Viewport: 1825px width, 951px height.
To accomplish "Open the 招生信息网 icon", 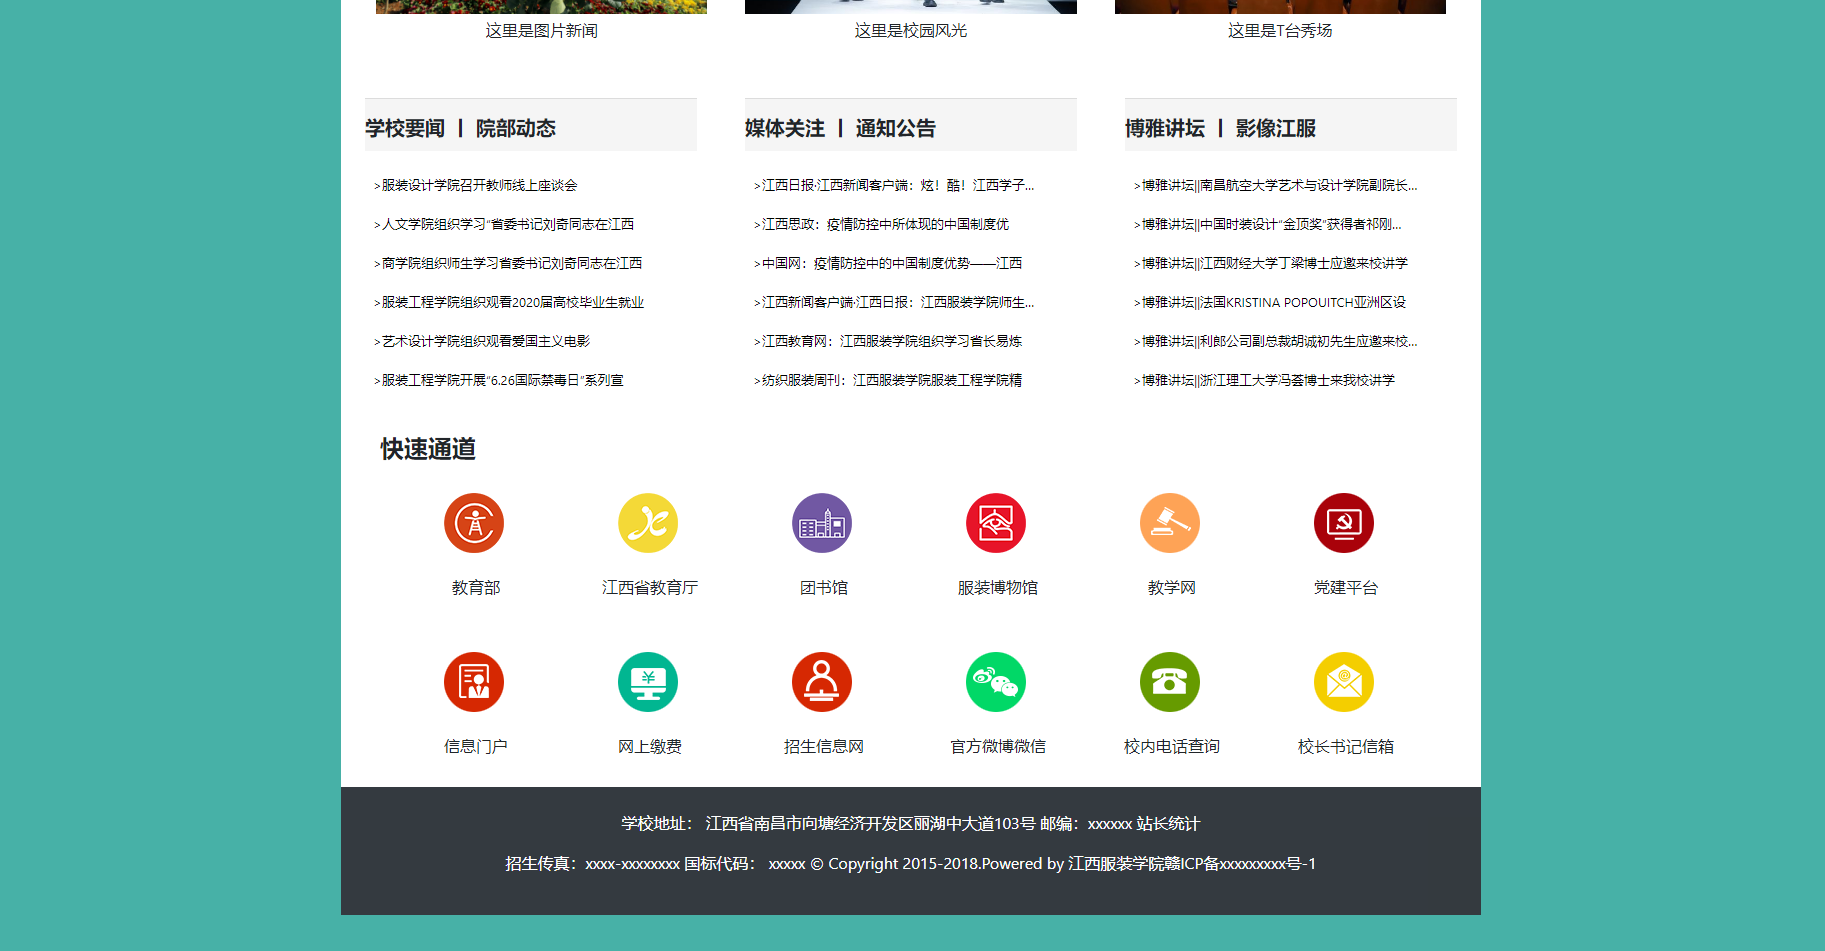I will coord(822,681).
